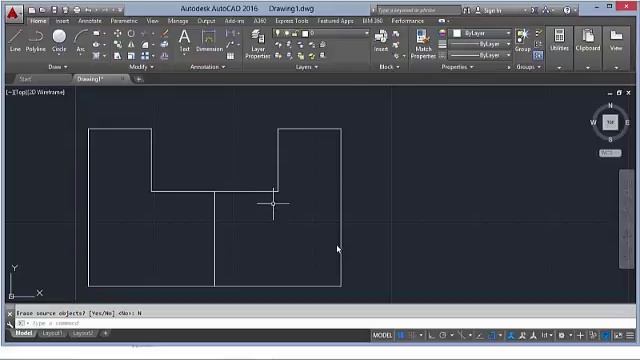Click the Move tool in Modify panel
The height and width of the screenshot is (360, 640).
point(118,33)
